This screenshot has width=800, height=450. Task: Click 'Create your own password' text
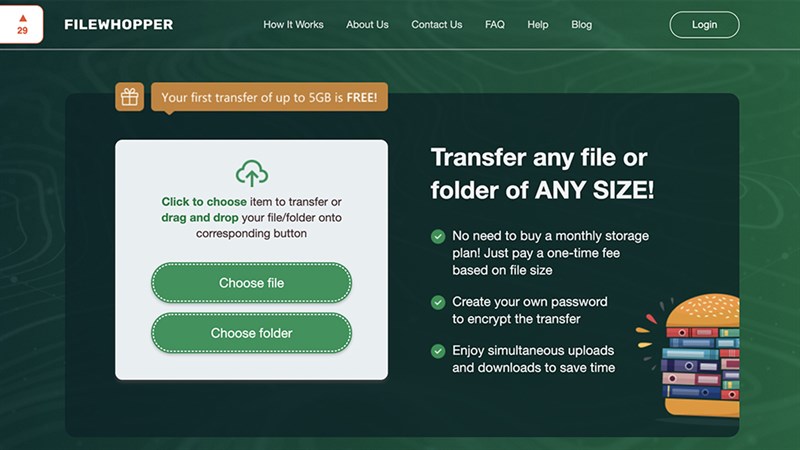tap(530, 302)
